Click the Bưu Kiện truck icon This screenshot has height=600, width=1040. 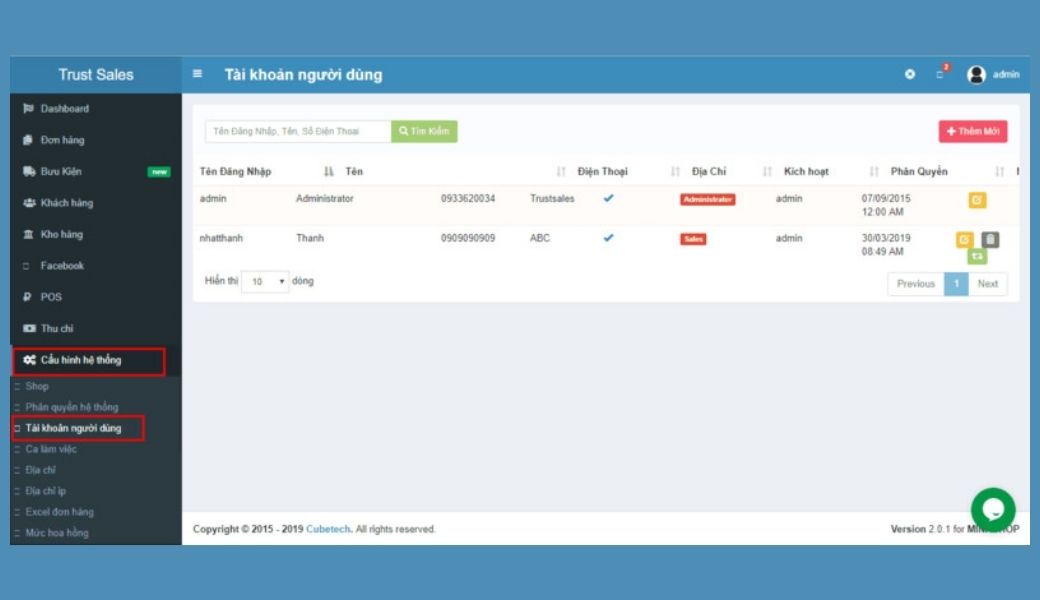[x=29, y=172]
